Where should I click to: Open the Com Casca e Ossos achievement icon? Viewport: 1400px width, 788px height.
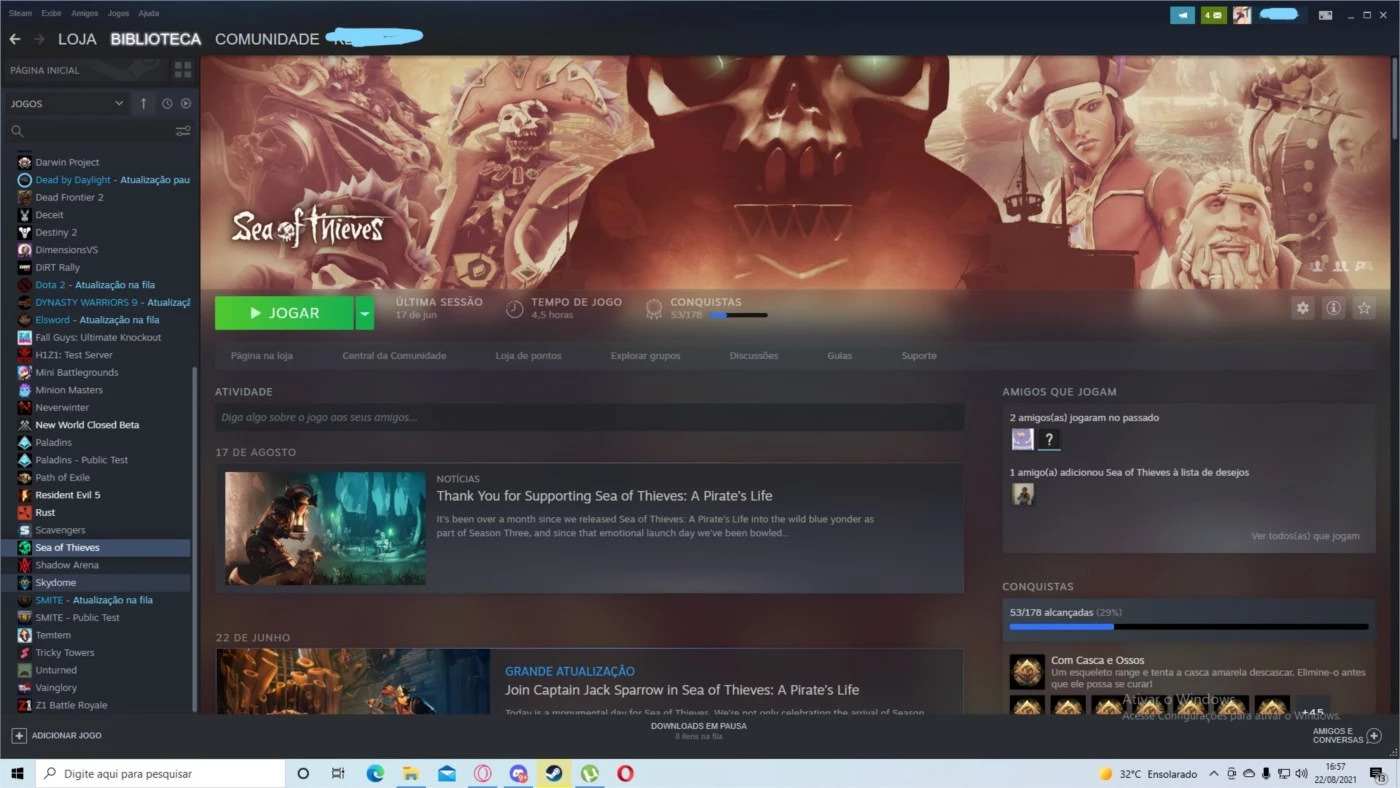tap(1027, 672)
